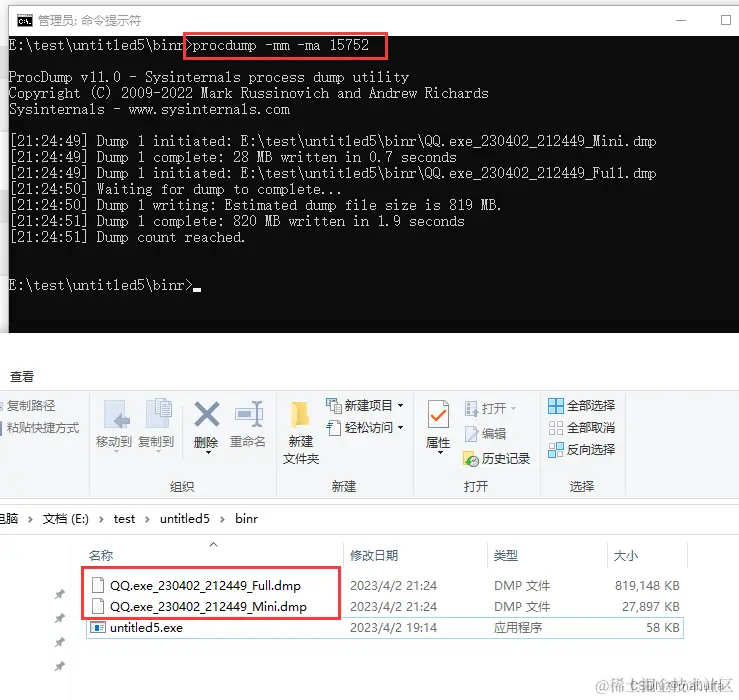Sort files by Size (大小) column header
The image size is (739, 700).
point(625,555)
